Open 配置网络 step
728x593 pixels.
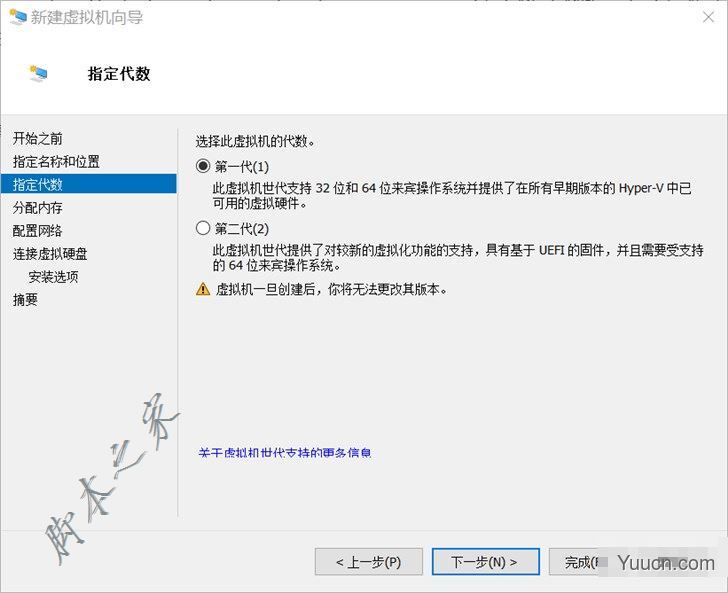pos(38,231)
